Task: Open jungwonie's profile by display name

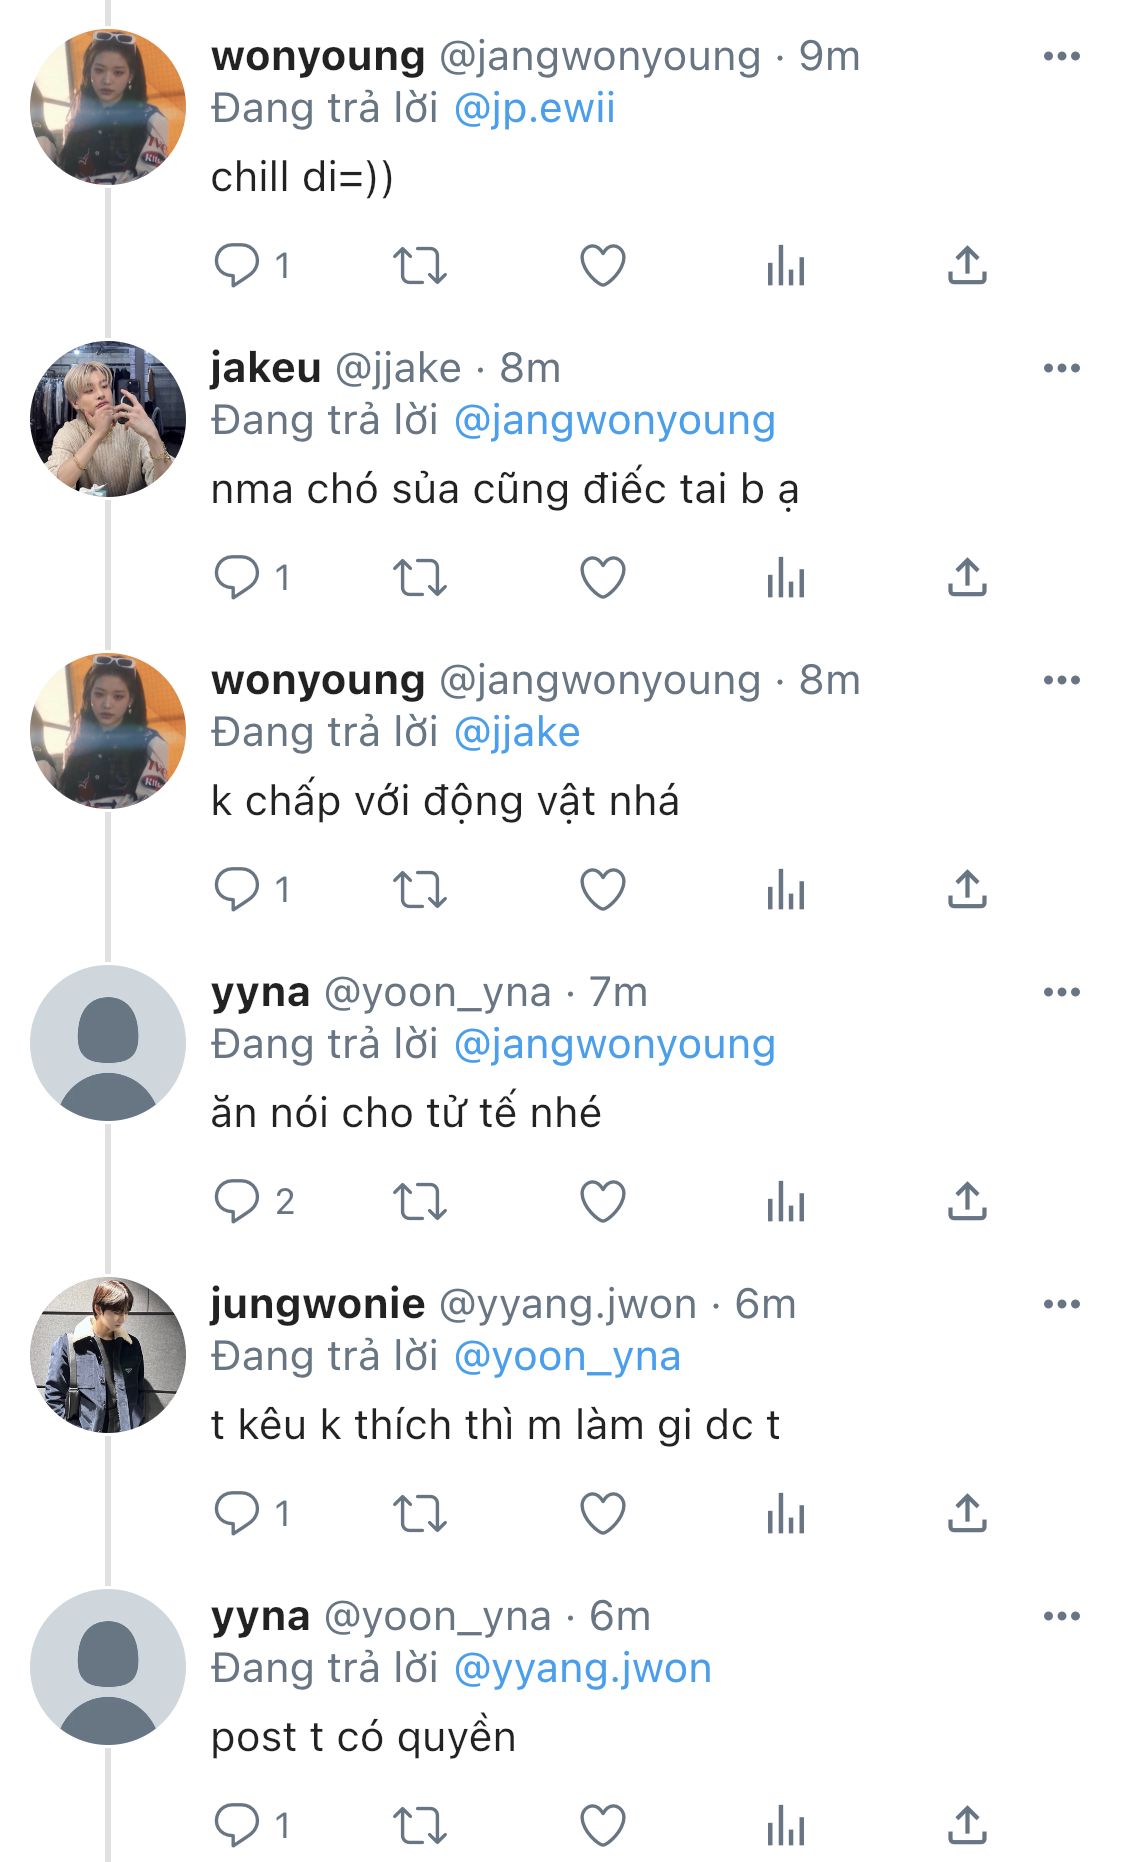Action: tap(318, 1304)
